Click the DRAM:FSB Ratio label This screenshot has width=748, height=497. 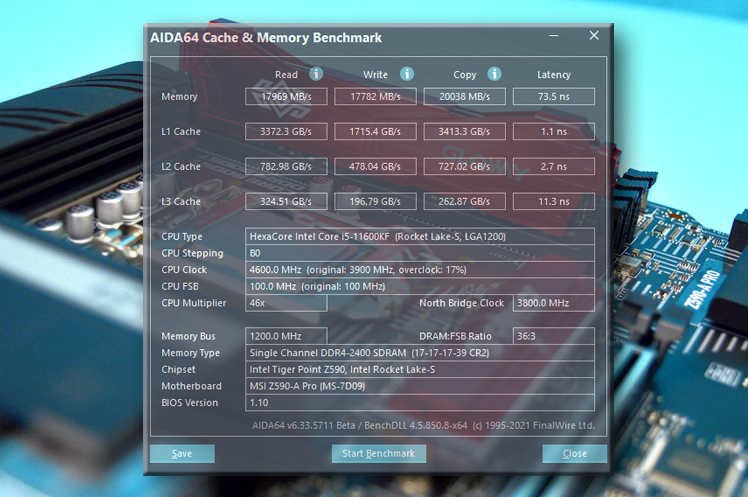click(x=455, y=336)
